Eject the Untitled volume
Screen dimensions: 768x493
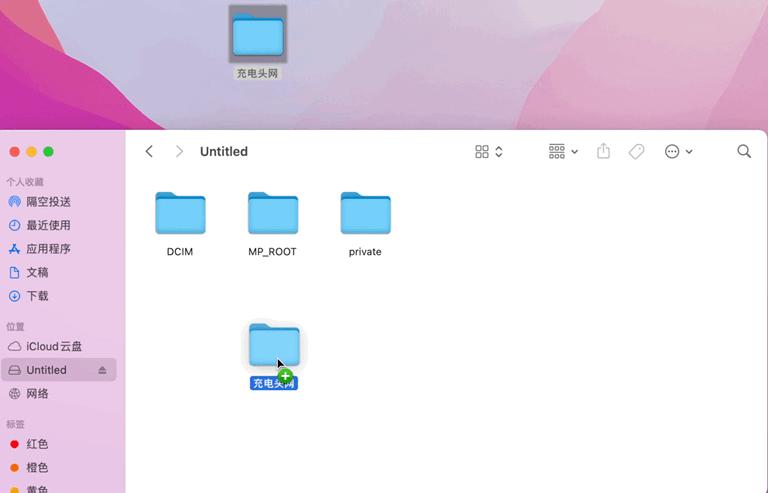coord(102,370)
